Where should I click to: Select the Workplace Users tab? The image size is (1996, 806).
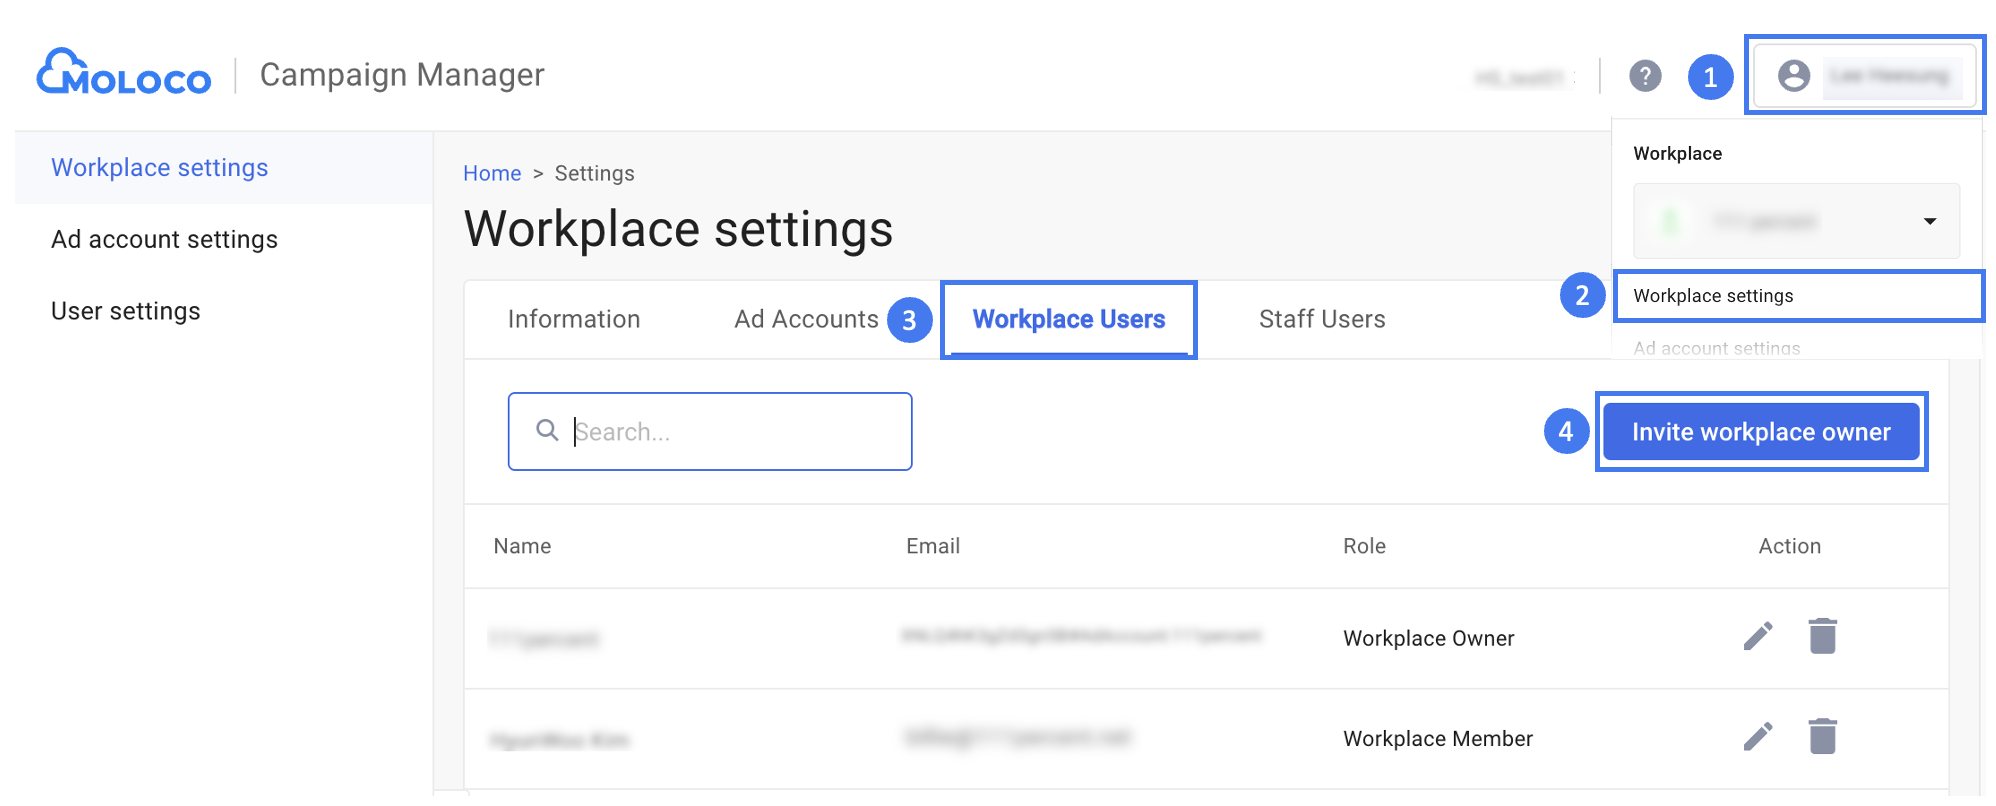1068,320
